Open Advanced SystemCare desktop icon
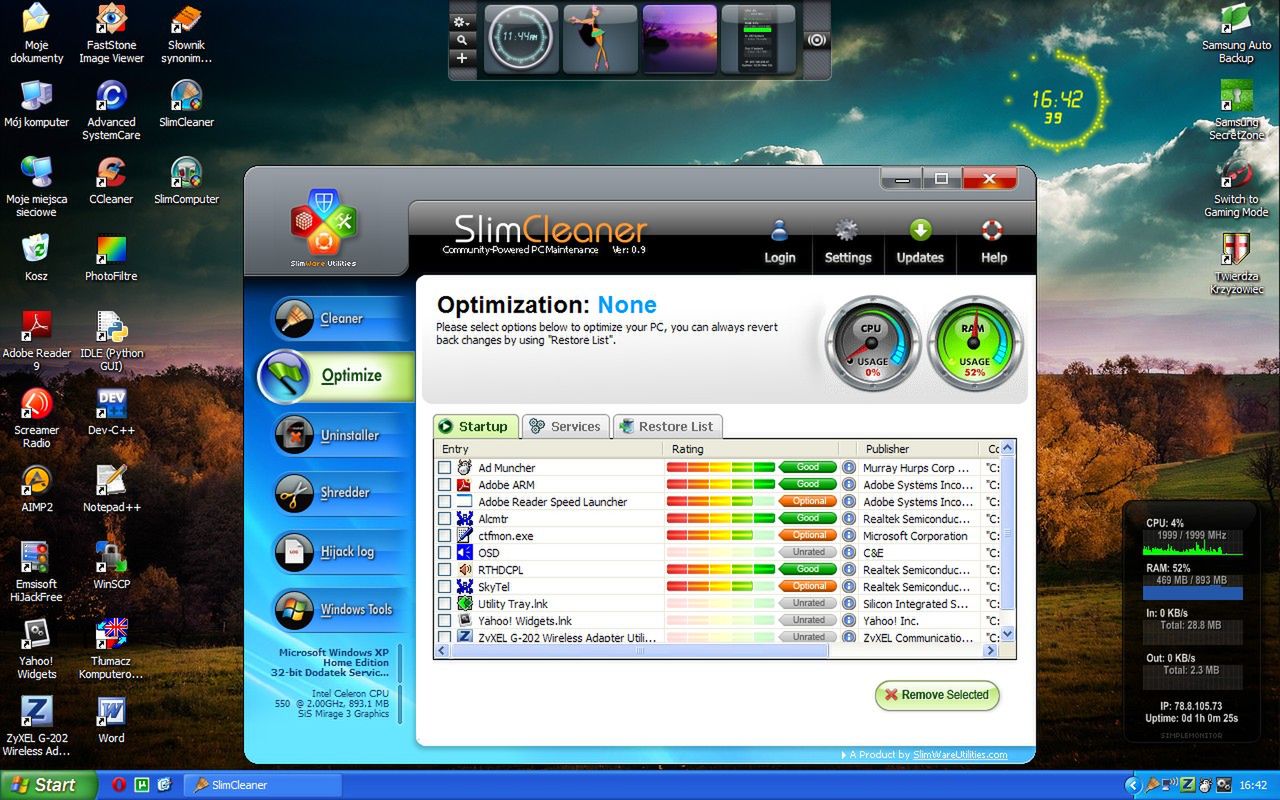1280x800 pixels. click(111, 110)
